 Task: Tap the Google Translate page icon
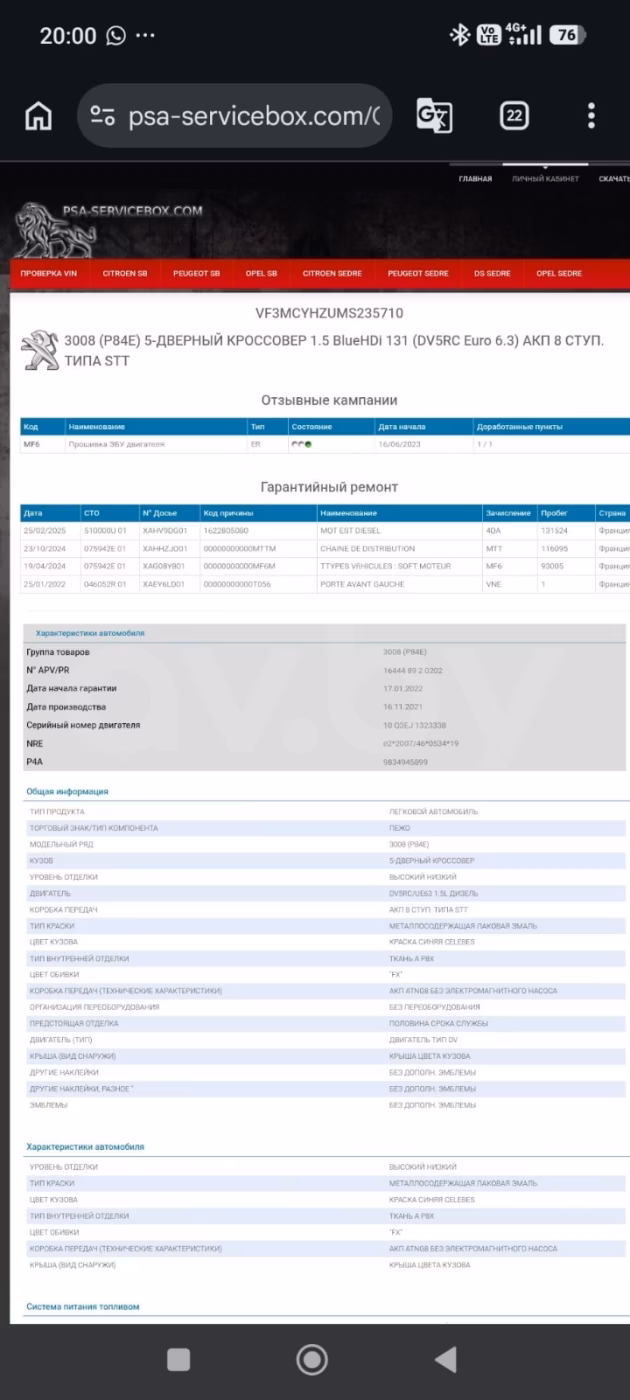click(x=434, y=116)
